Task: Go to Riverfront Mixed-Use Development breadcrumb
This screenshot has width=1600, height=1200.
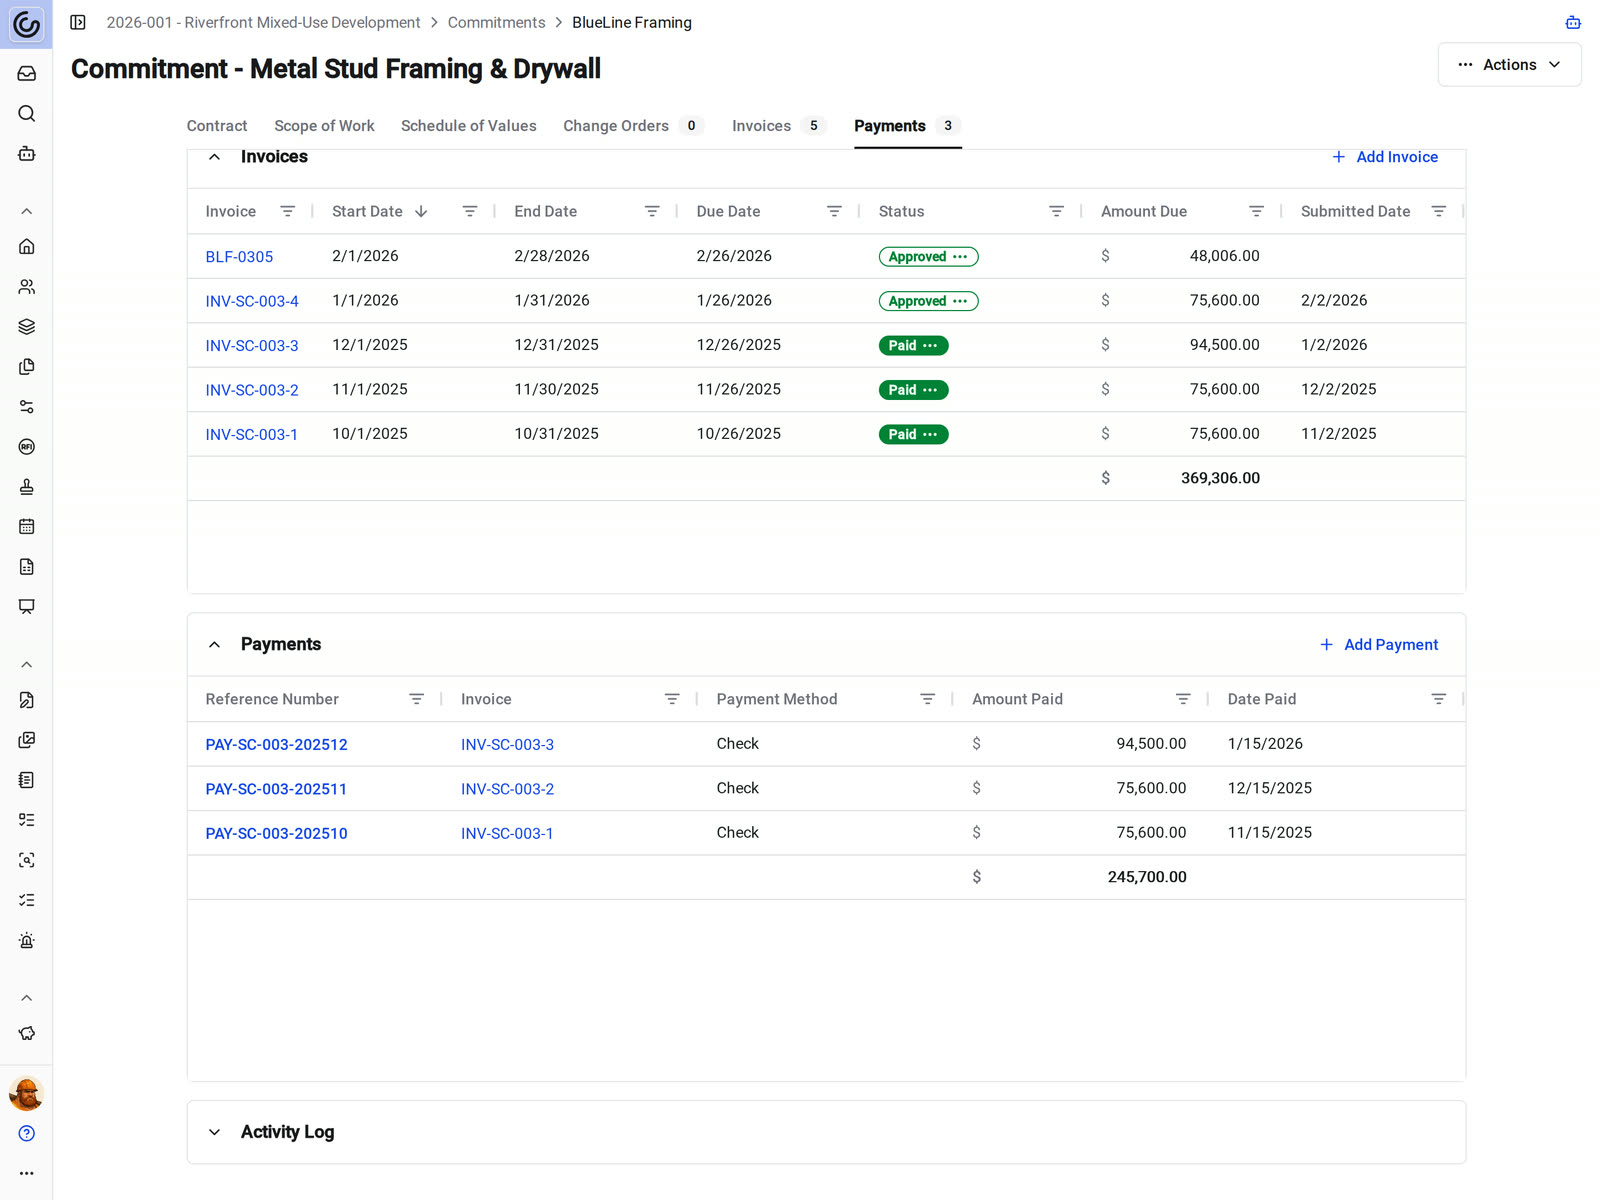Action: [263, 22]
